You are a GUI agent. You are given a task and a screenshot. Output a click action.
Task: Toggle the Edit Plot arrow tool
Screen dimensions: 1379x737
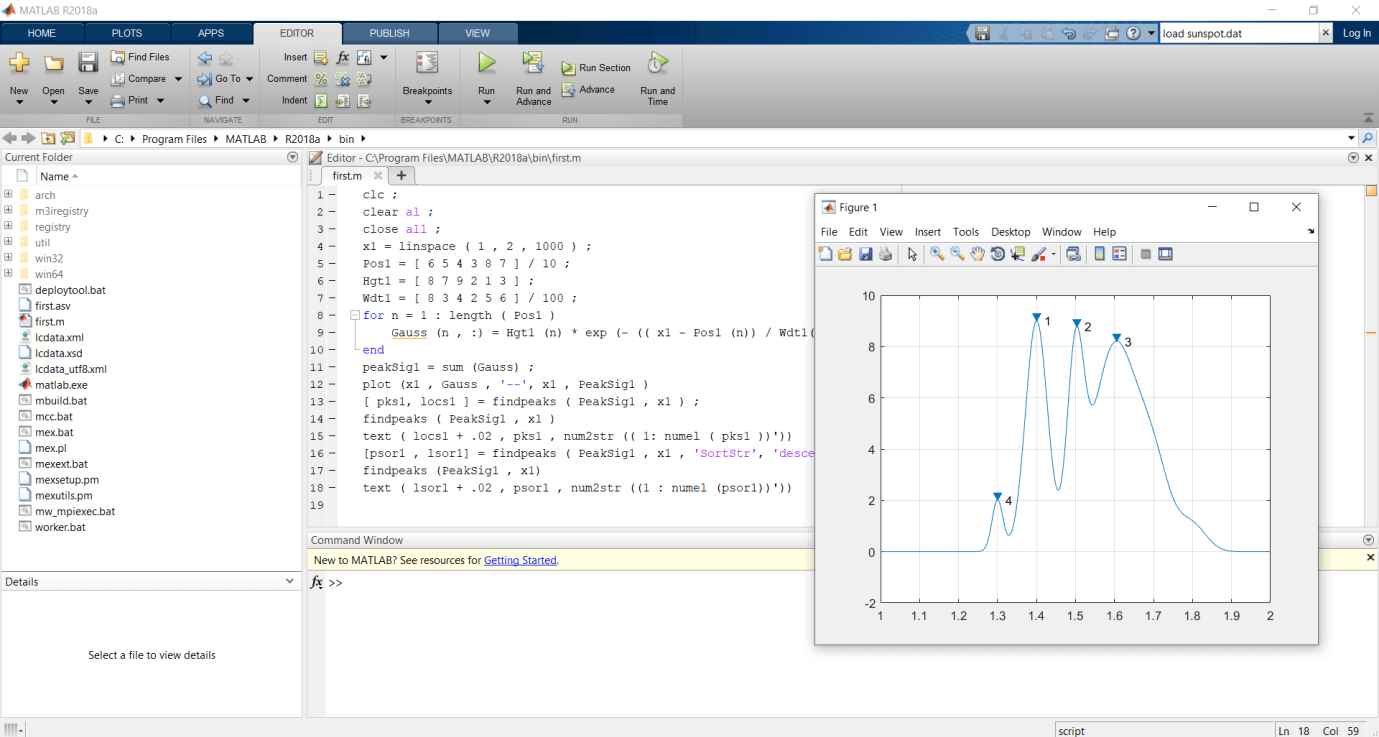click(912, 254)
